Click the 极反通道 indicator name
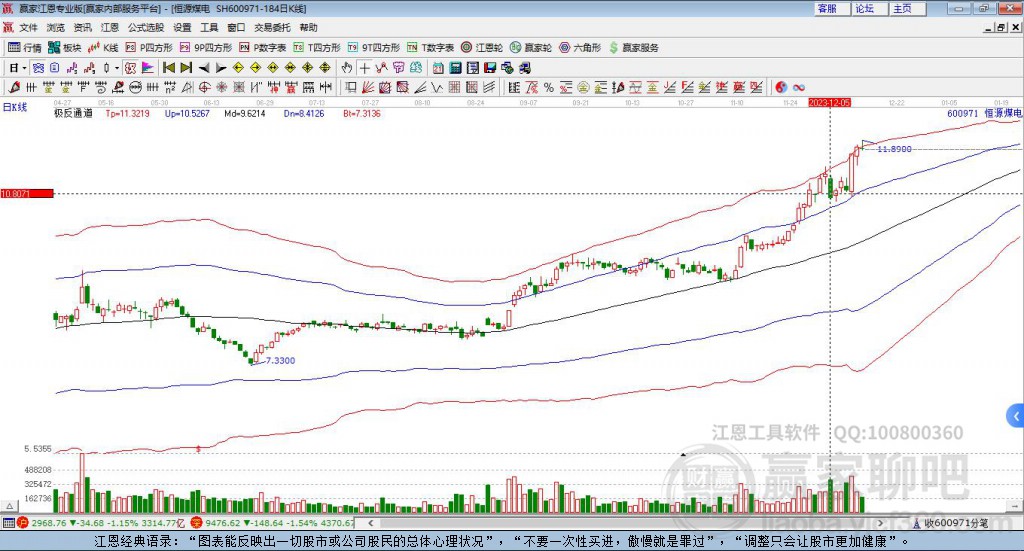The image size is (1024, 551). click(73, 113)
